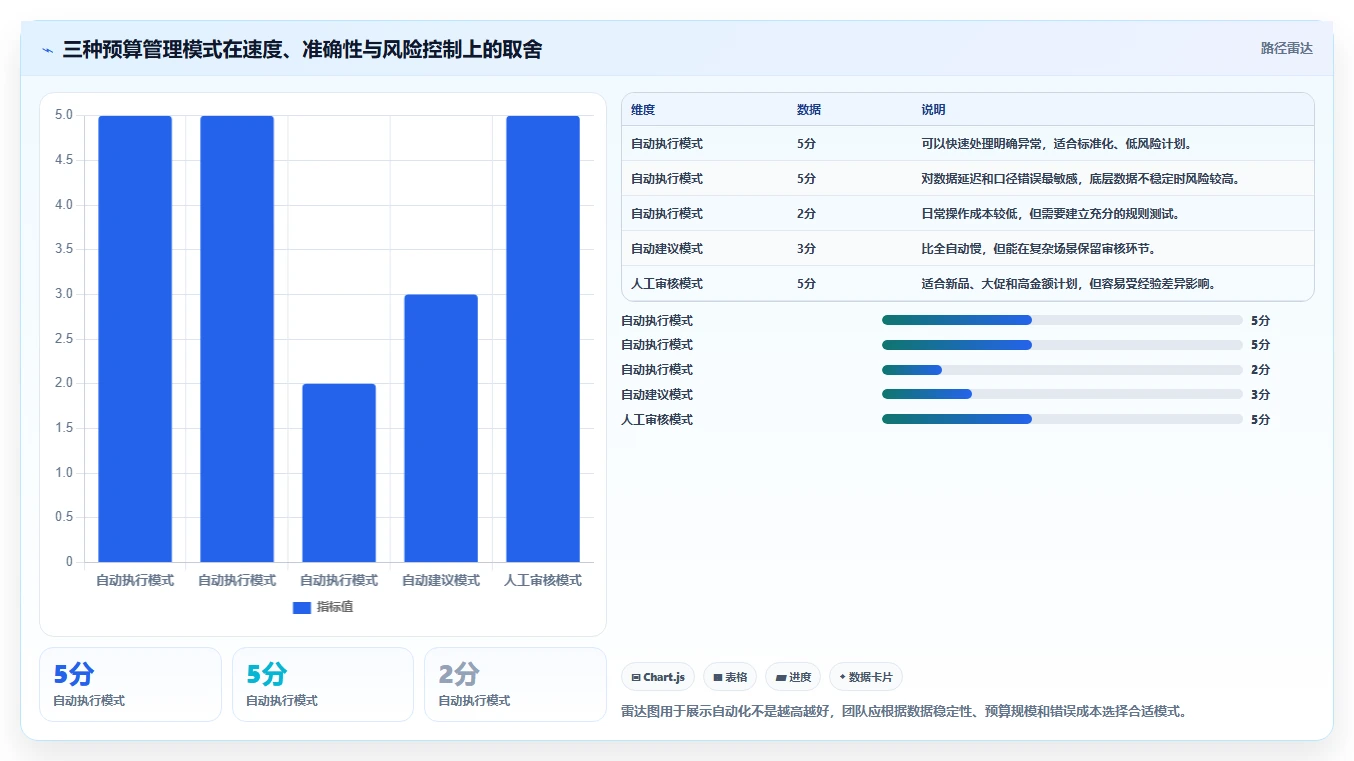Open the dark blue 5分 data card
The height and width of the screenshot is (761, 1354).
[130, 684]
